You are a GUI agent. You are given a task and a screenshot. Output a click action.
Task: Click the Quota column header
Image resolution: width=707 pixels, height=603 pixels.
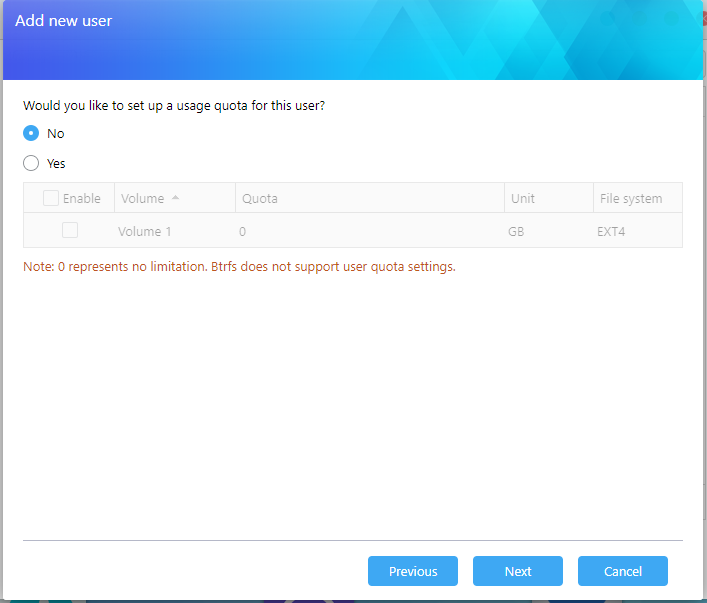click(370, 198)
